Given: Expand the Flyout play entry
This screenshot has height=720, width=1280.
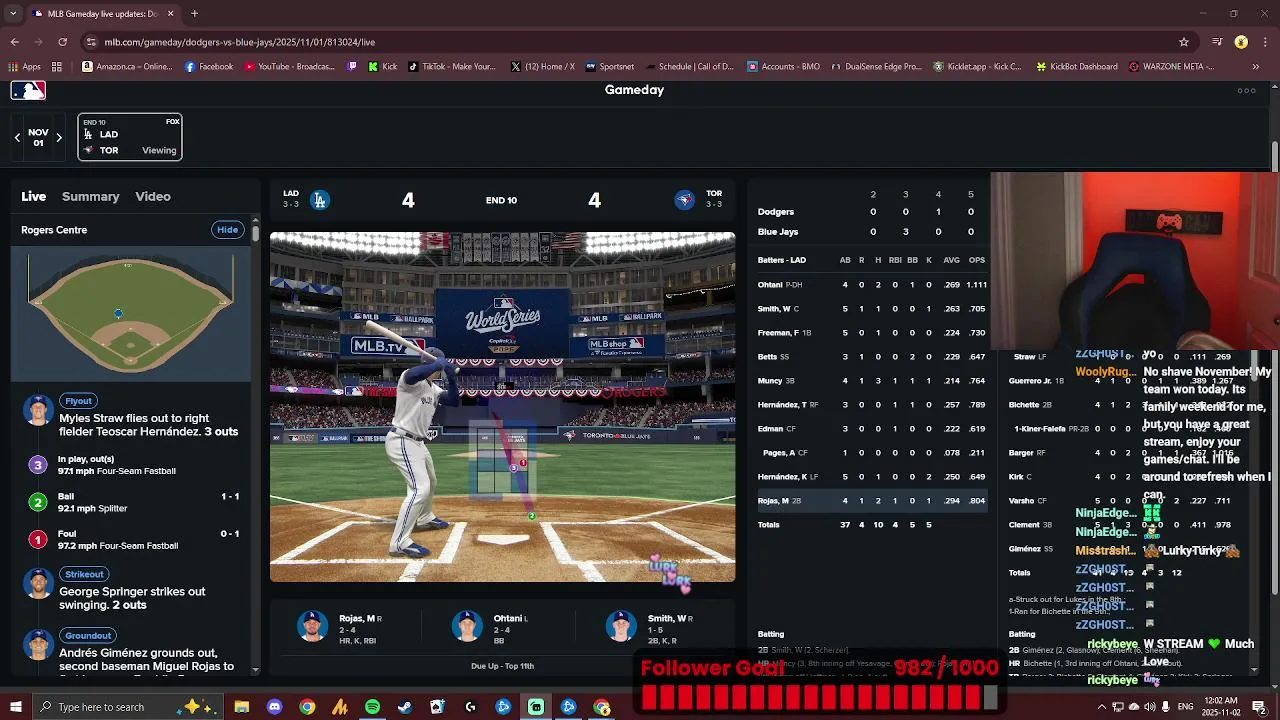Looking at the screenshot, I should point(78,401).
